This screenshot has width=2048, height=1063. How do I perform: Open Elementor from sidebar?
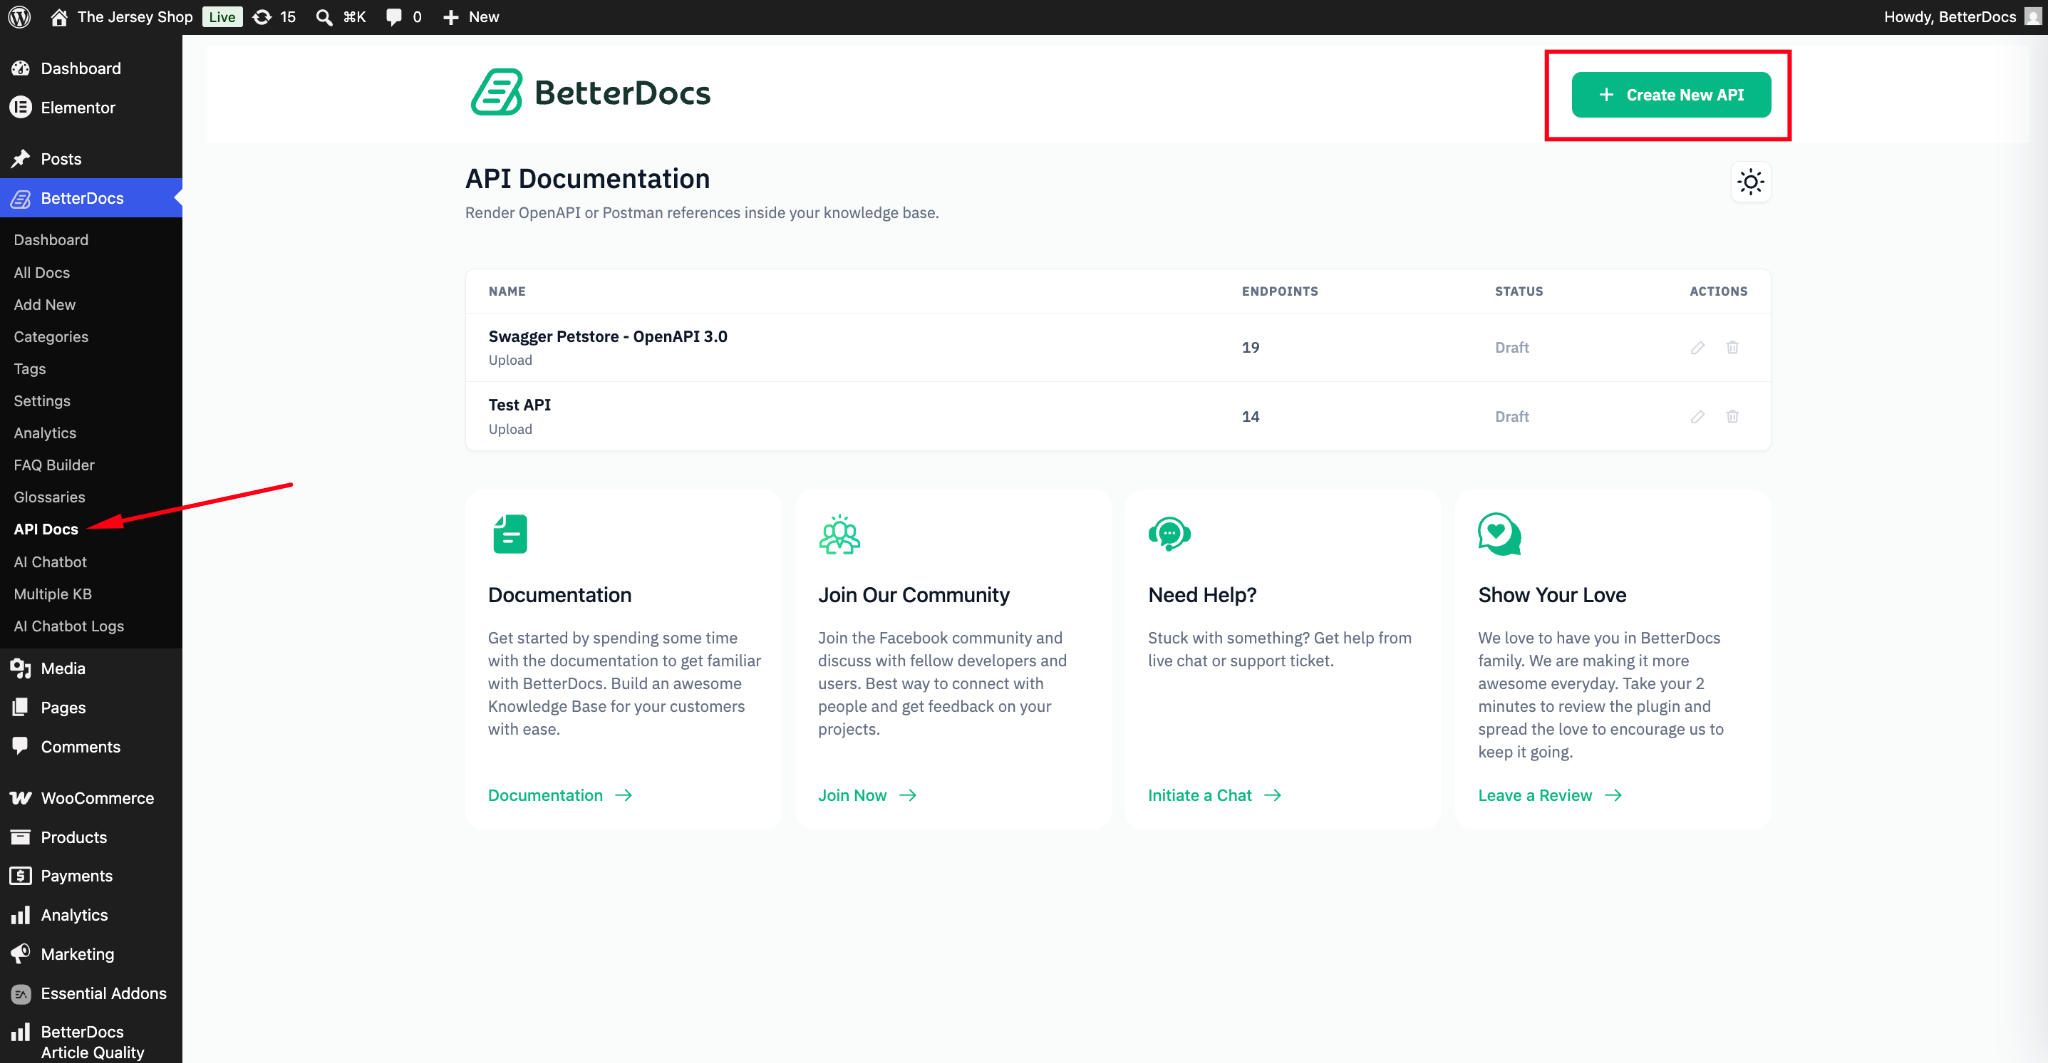(x=78, y=108)
